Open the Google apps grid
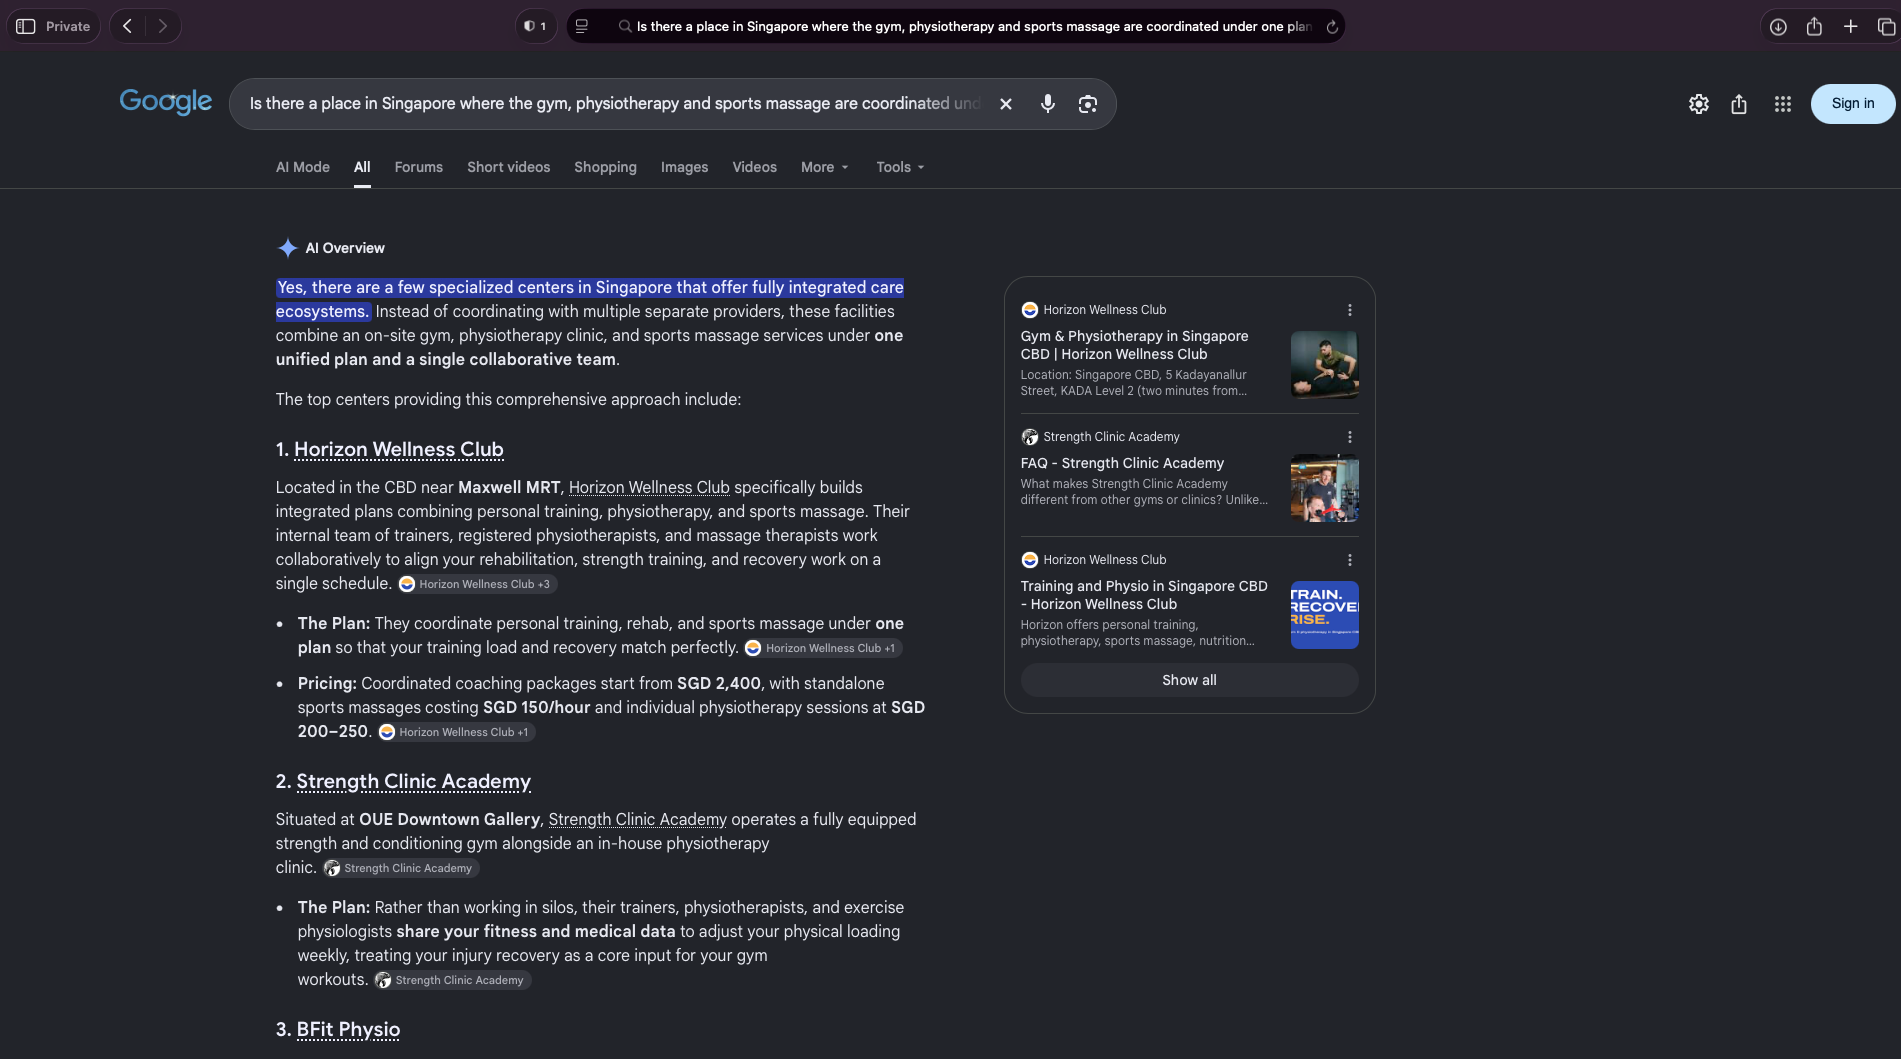 [1782, 104]
